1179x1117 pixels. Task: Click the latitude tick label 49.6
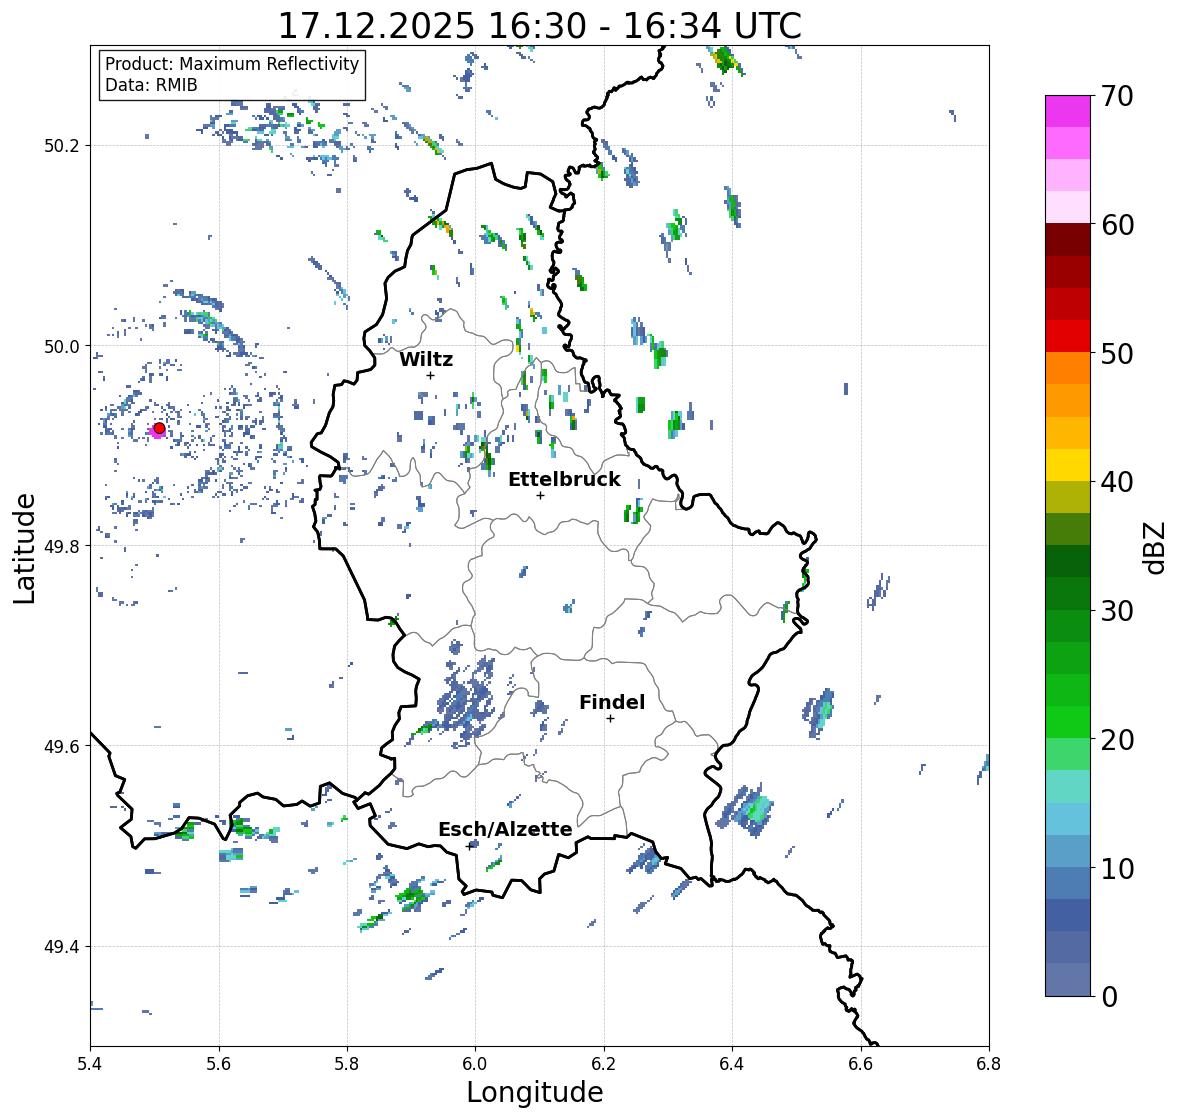pyautogui.click(x=62, y=746)
